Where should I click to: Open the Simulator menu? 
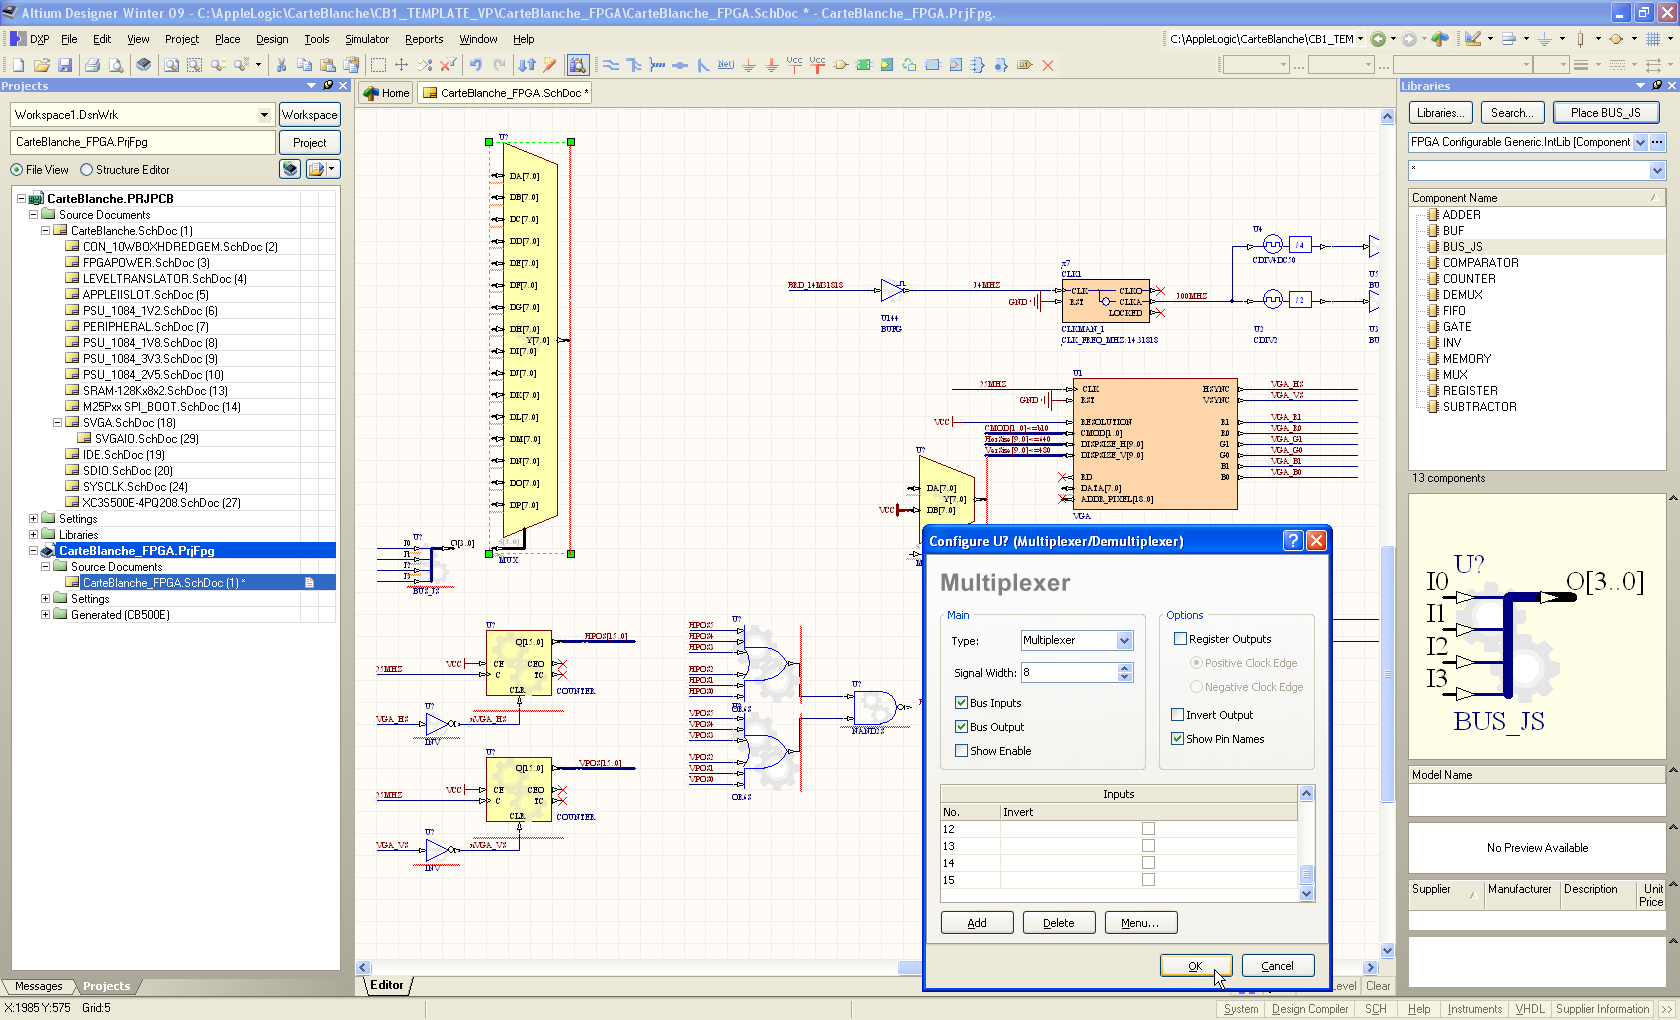pos(367,39)
